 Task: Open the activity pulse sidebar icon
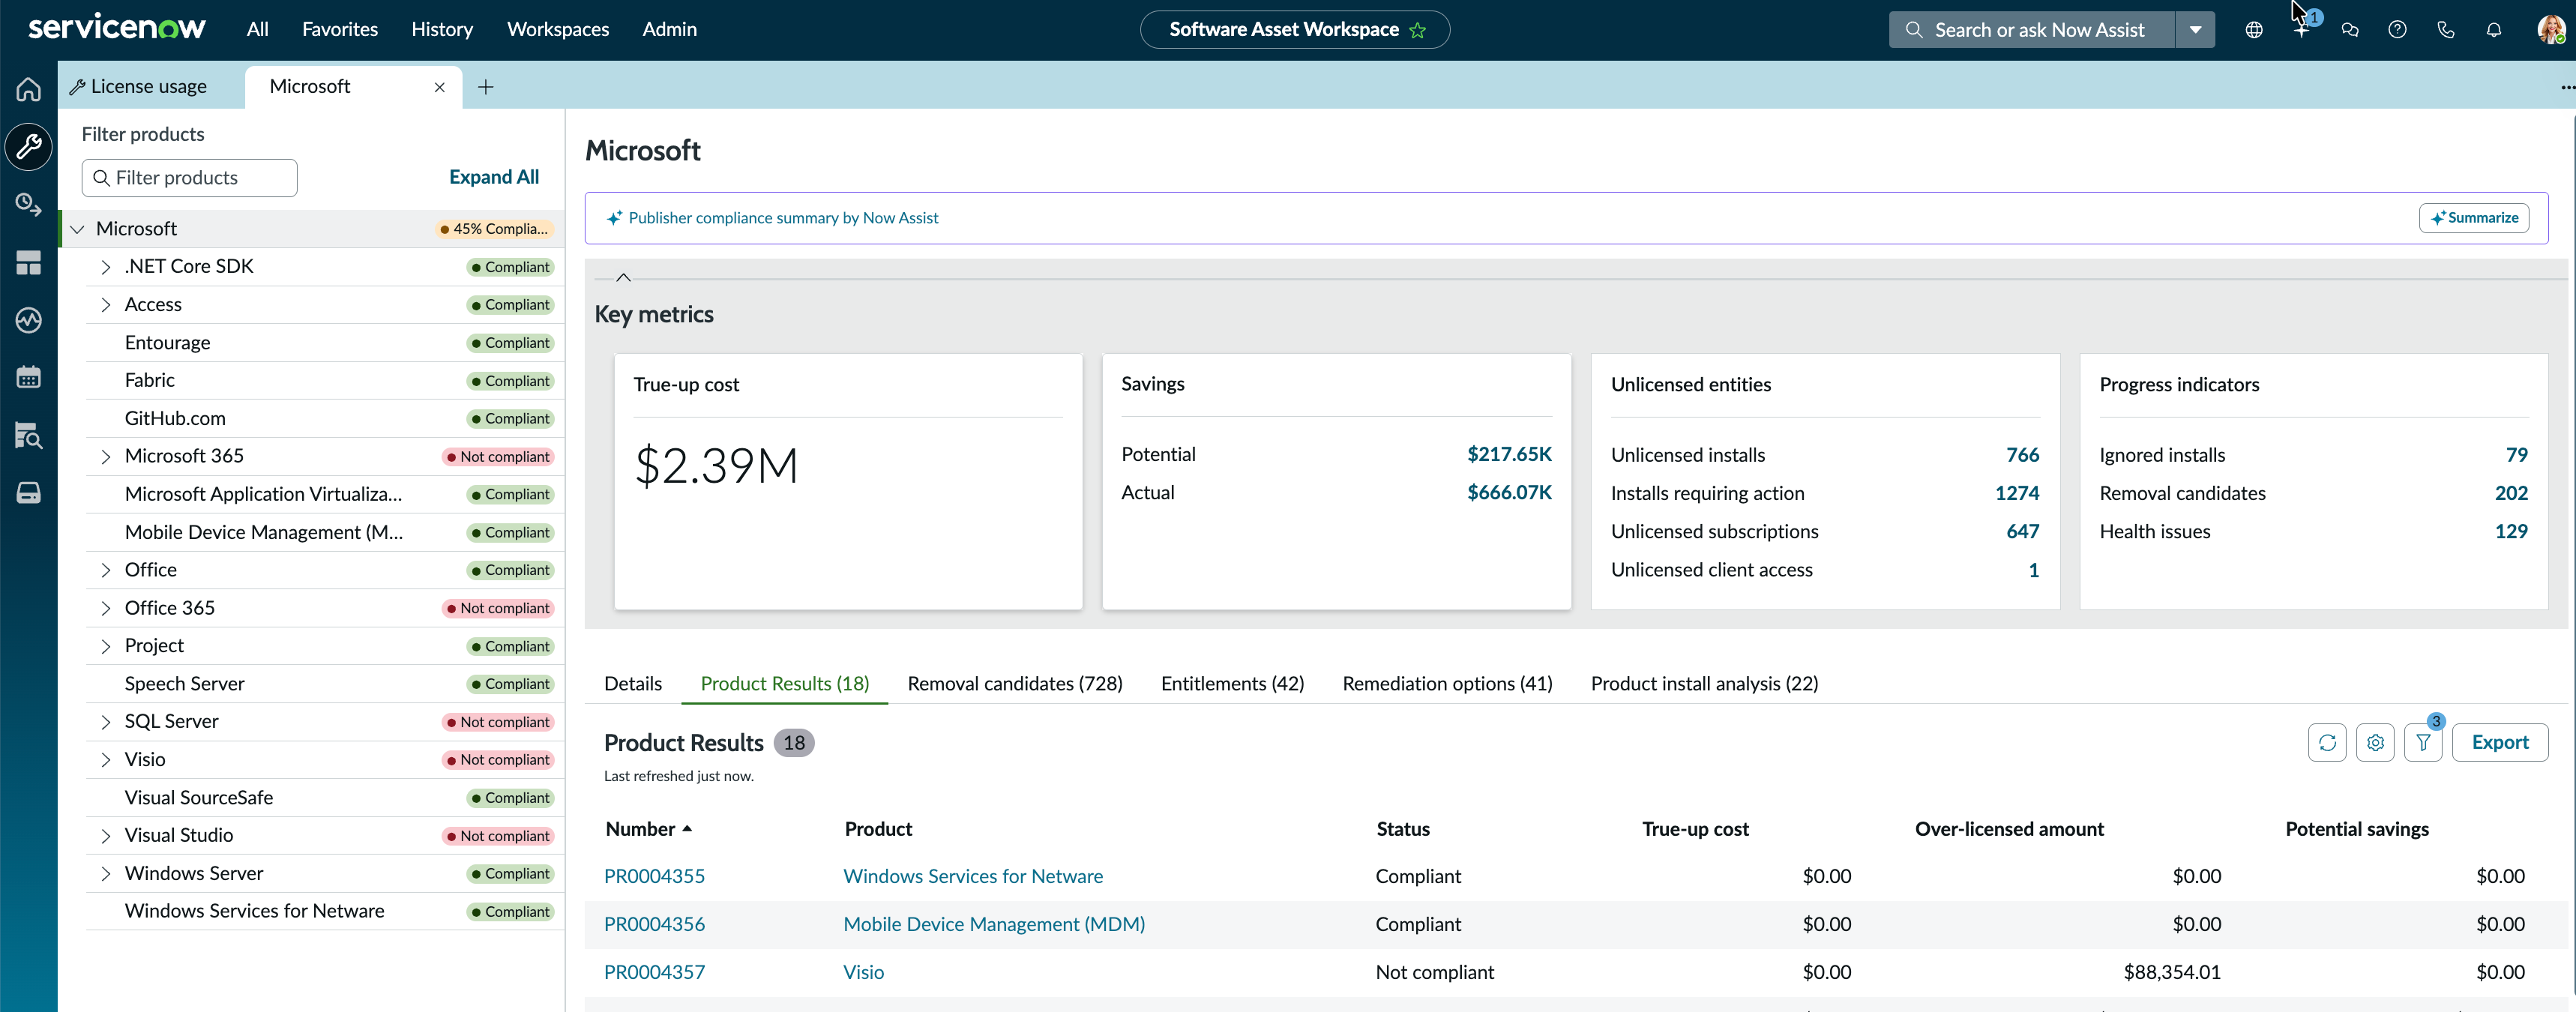point(28,320)
